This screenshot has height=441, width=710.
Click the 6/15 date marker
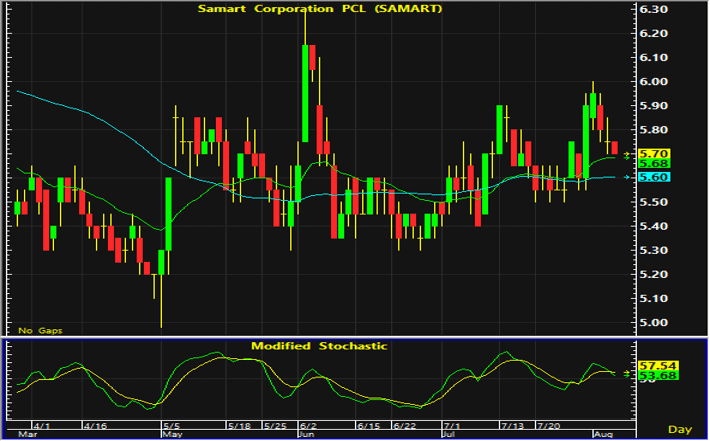(369, 426)
